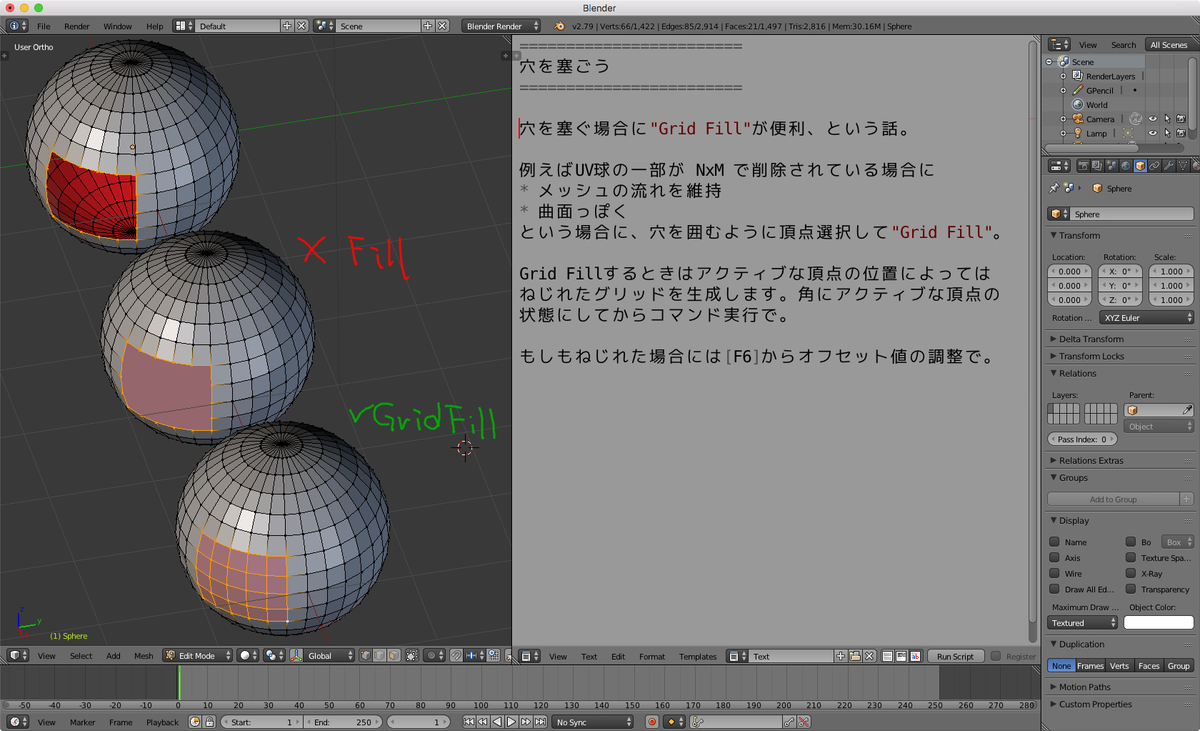Open the Render properties tab (camera icon)

point(1083,165)
